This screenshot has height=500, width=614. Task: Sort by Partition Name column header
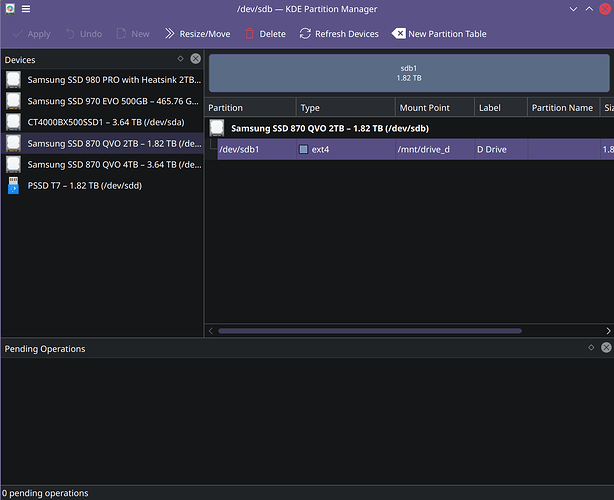click(563, 108)
